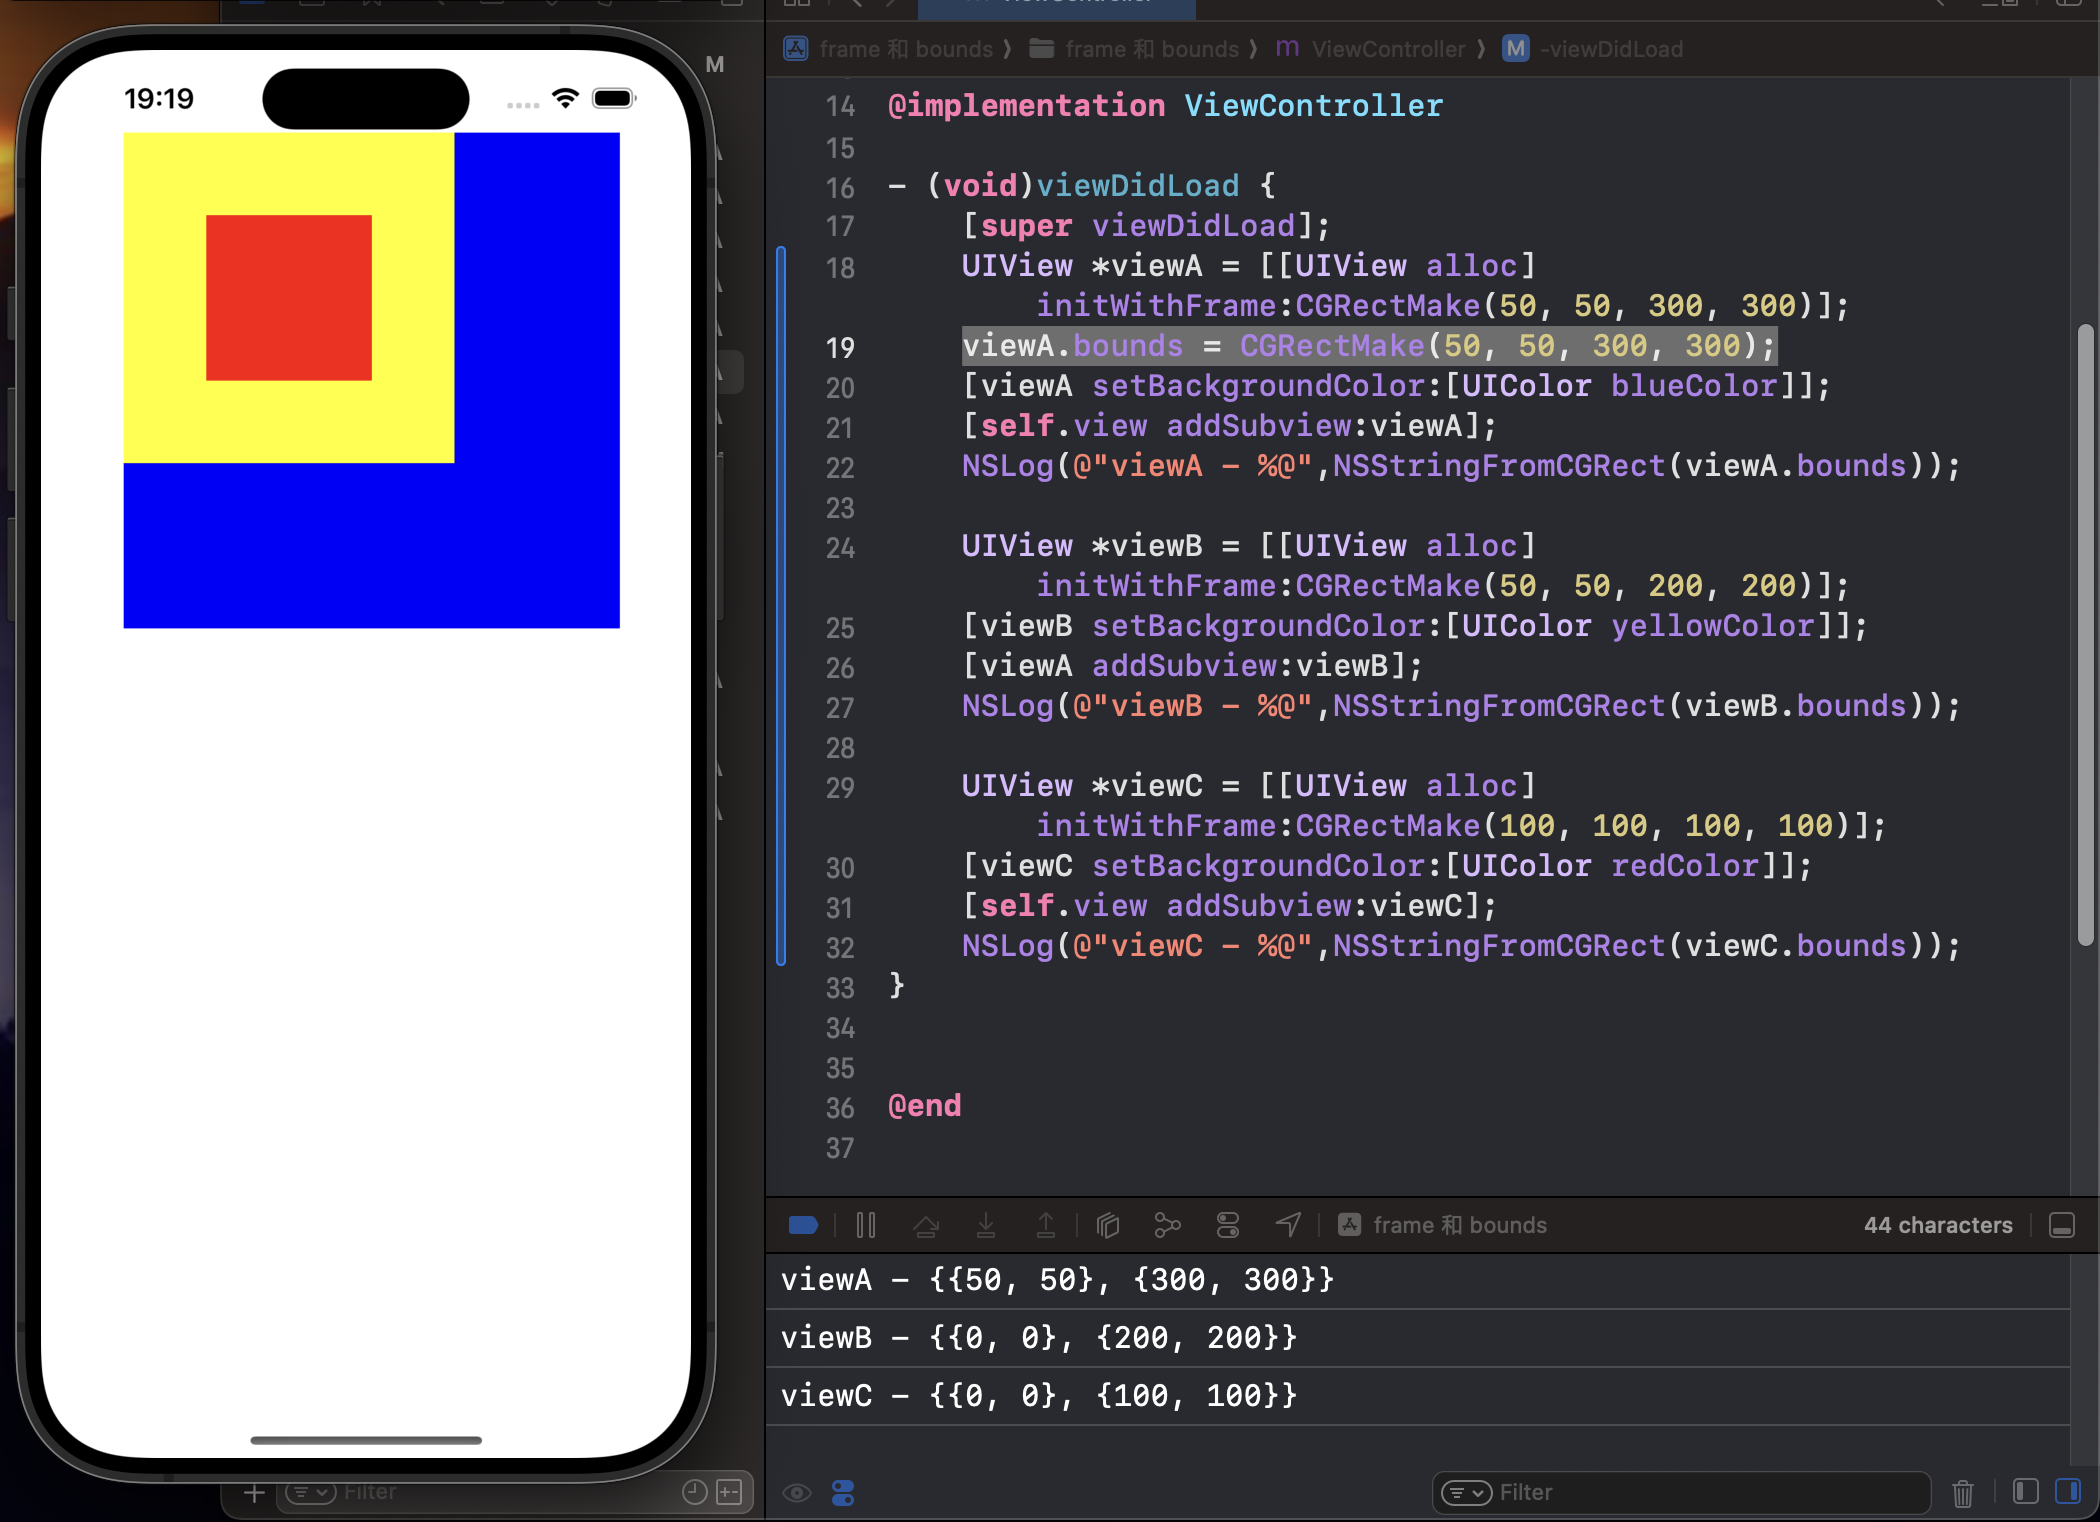Select the frame 和 bounds process in debug bar
The height and width of the screenshot is (1522, 2100).
pyautogui.click(x=1443, y=1225)
